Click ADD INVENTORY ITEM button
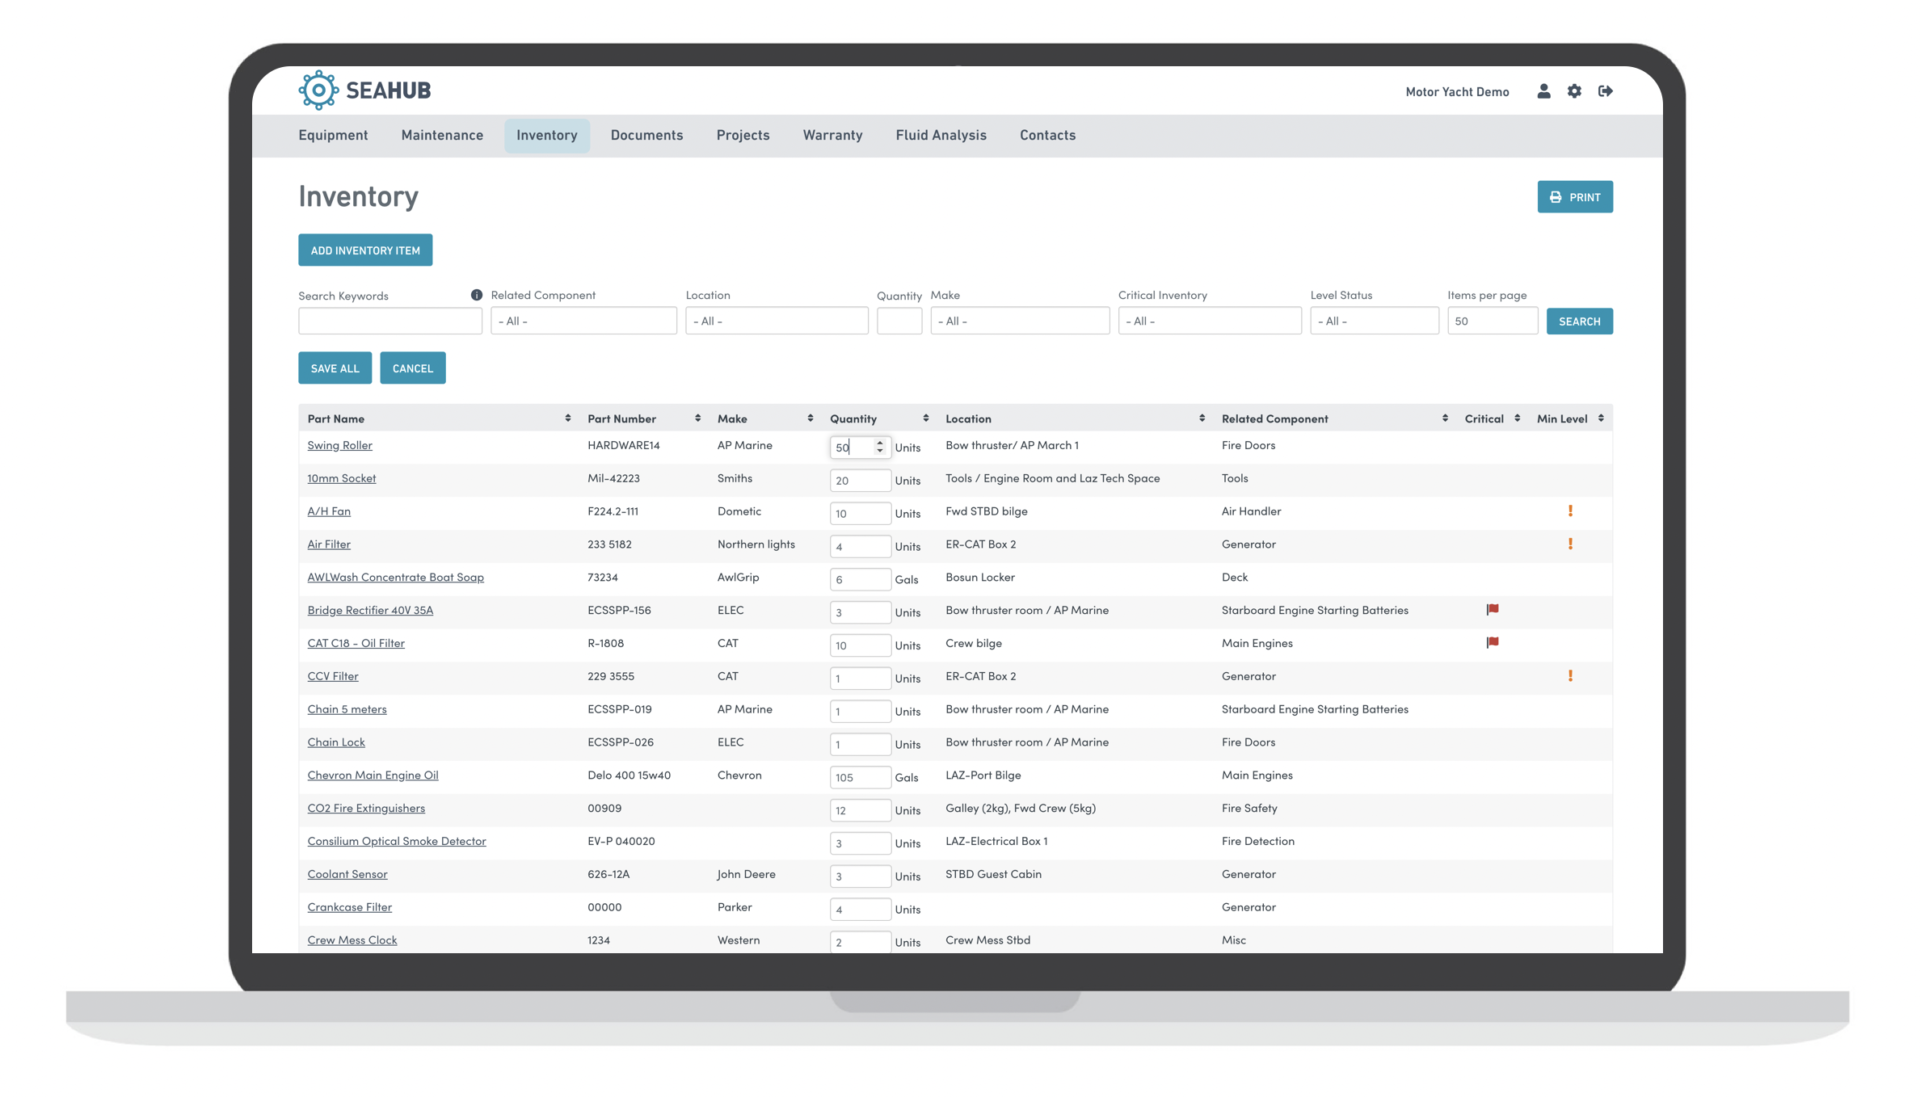The width and height of the screenshot is (1920, 1097). [365, 251]
